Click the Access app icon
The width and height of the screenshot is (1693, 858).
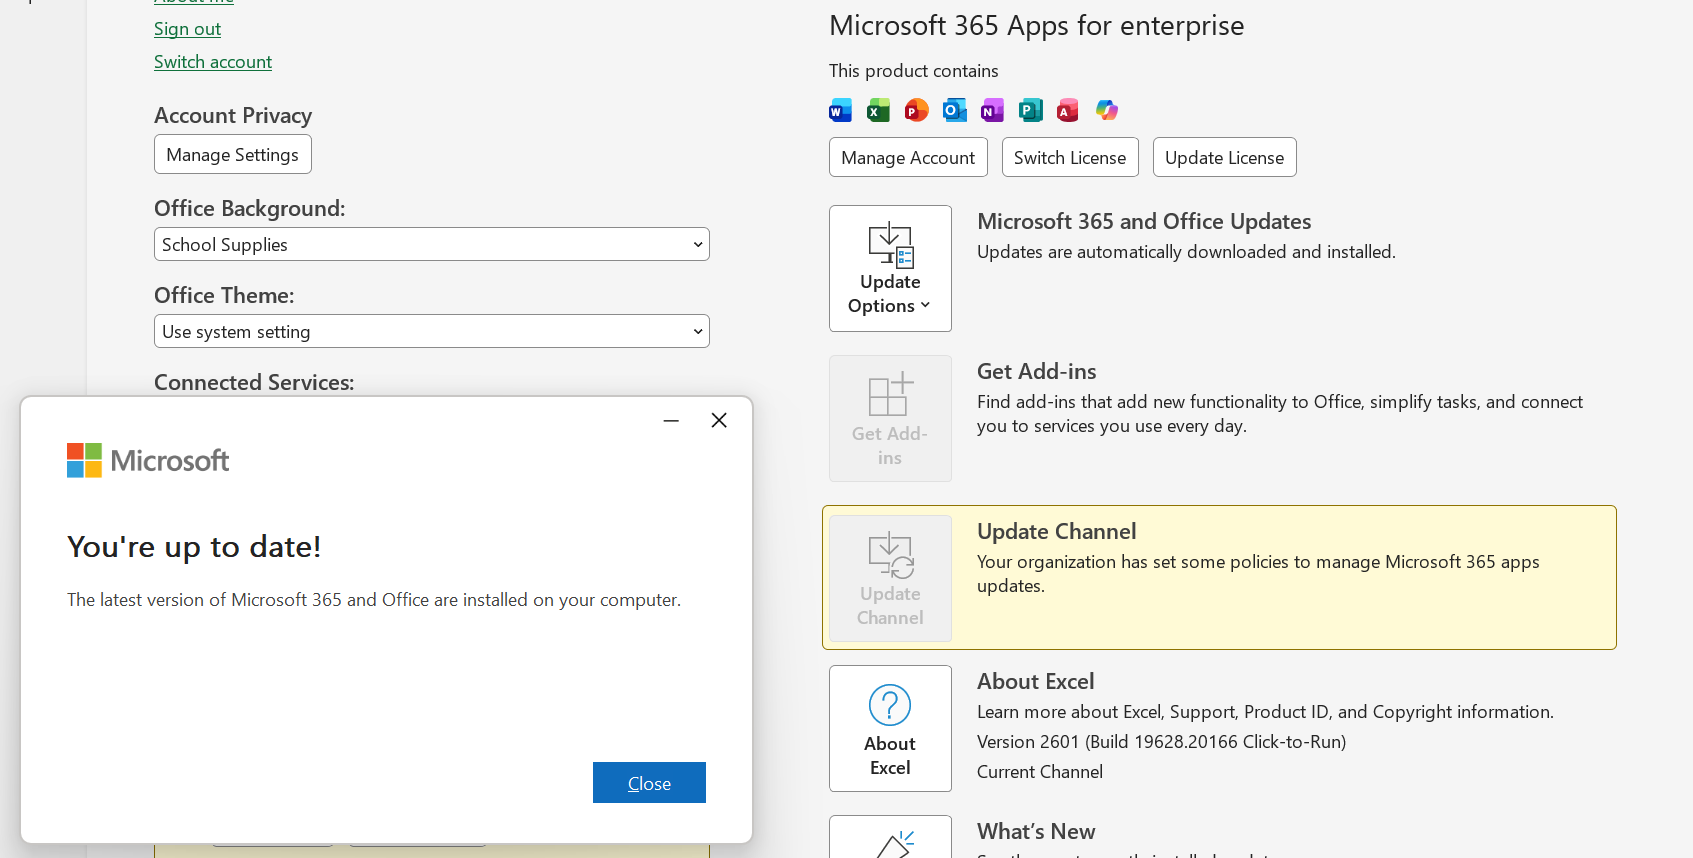tap(1068, 110)
